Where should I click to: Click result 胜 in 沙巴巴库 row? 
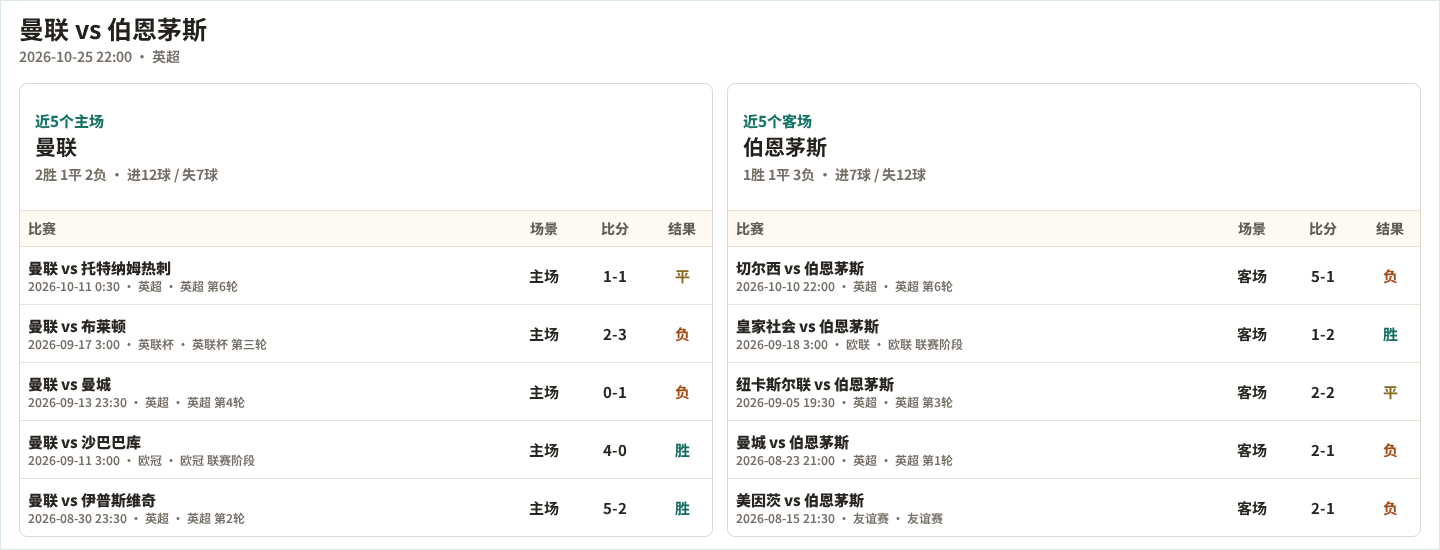coord(682,450)
